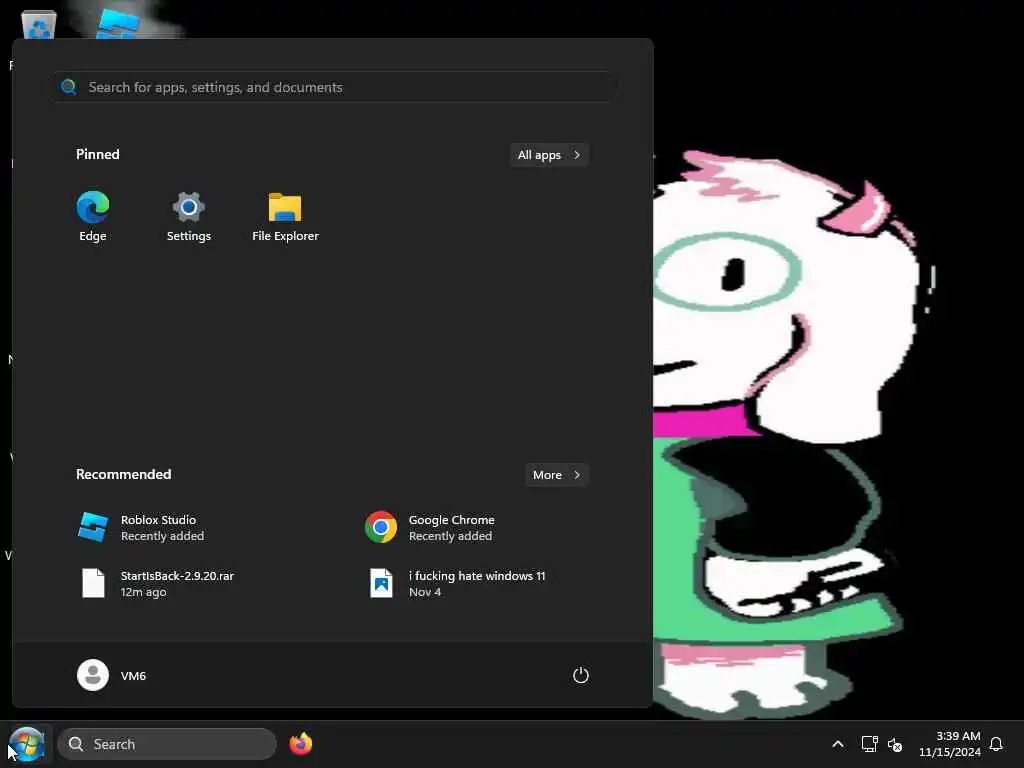Click the Start menu search field
This screenshot has height=768, width=1024.
pos(334,87)
